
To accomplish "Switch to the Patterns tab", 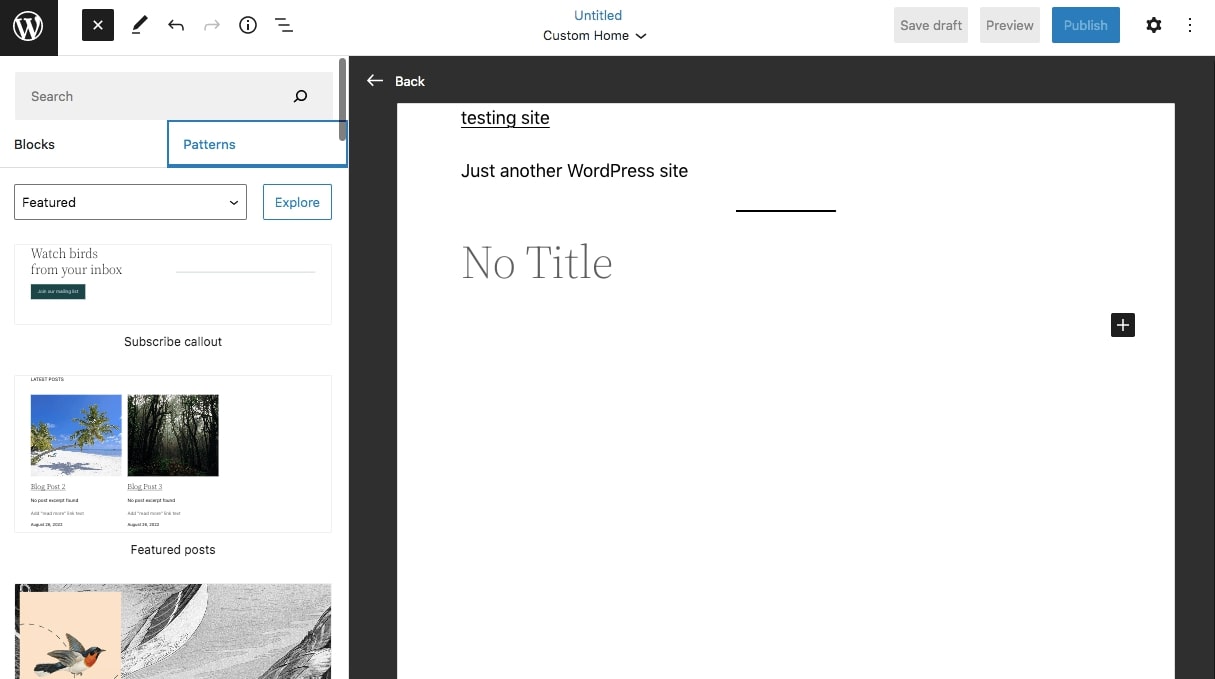I will (209, 144).
